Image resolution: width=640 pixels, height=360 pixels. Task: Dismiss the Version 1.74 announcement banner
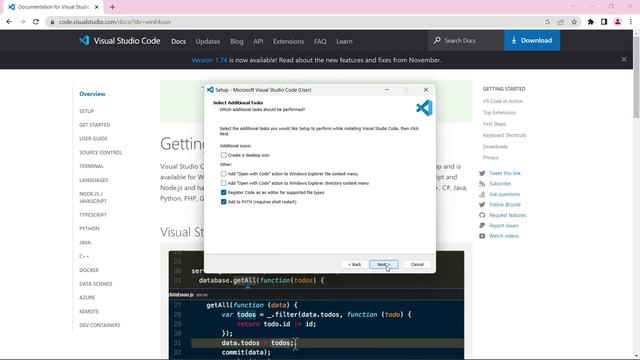(x=624, y=60)
